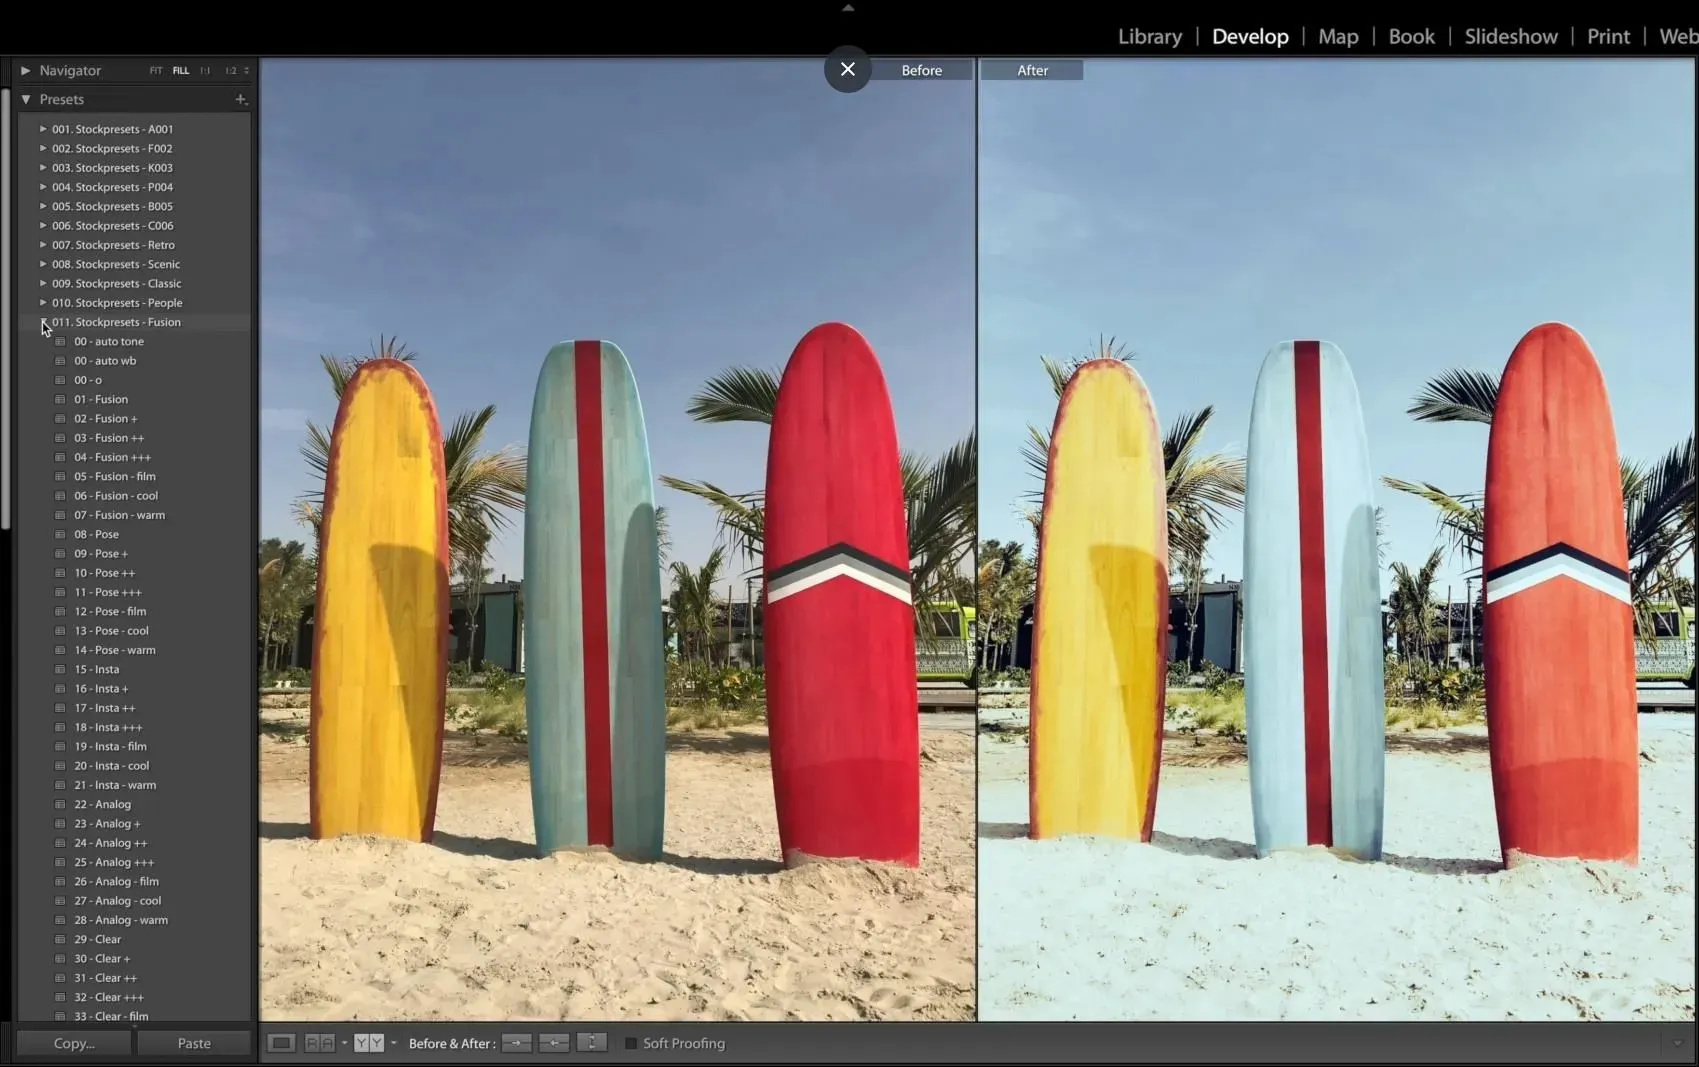Set Navigator zoom to FIT
Image resolution: width=1699 pixels, height=1067 pixels.
click(156, 71)
